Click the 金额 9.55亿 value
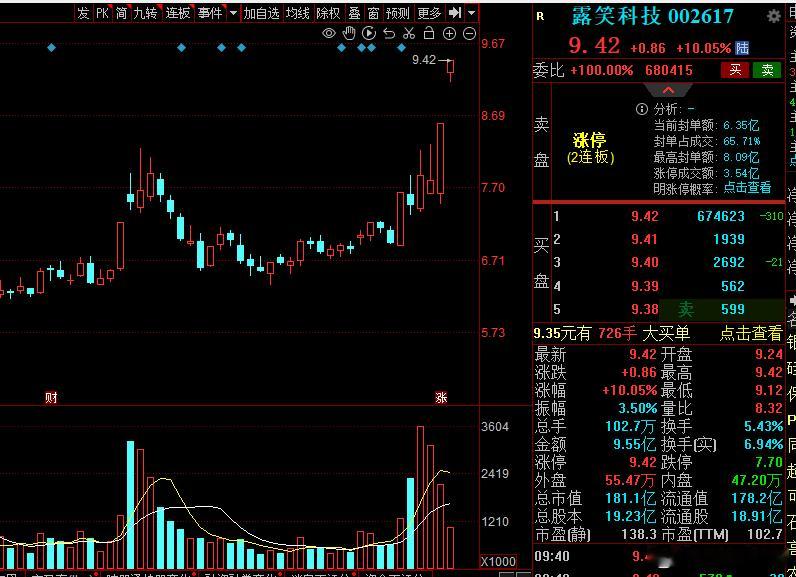Image resolution: width=796 pixels, height=577 pixels. [635, 444]
